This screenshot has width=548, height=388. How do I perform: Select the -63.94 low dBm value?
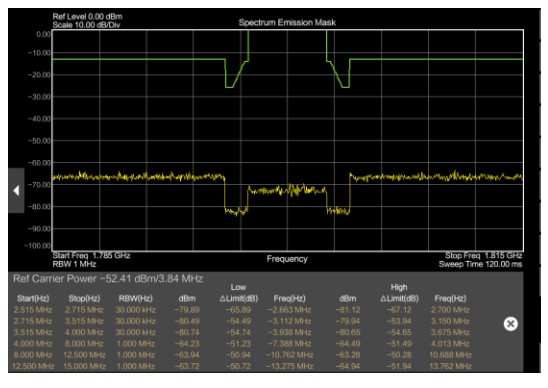pos(187,355)
